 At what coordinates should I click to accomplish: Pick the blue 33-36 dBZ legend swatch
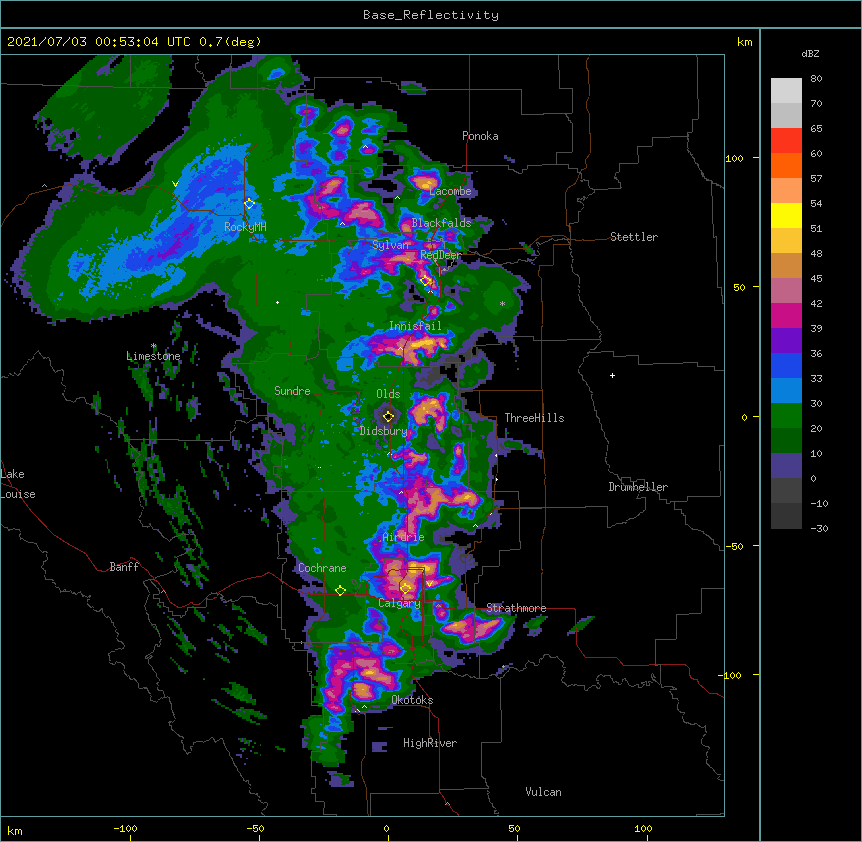pyautogui.click(x=786, y=365)
